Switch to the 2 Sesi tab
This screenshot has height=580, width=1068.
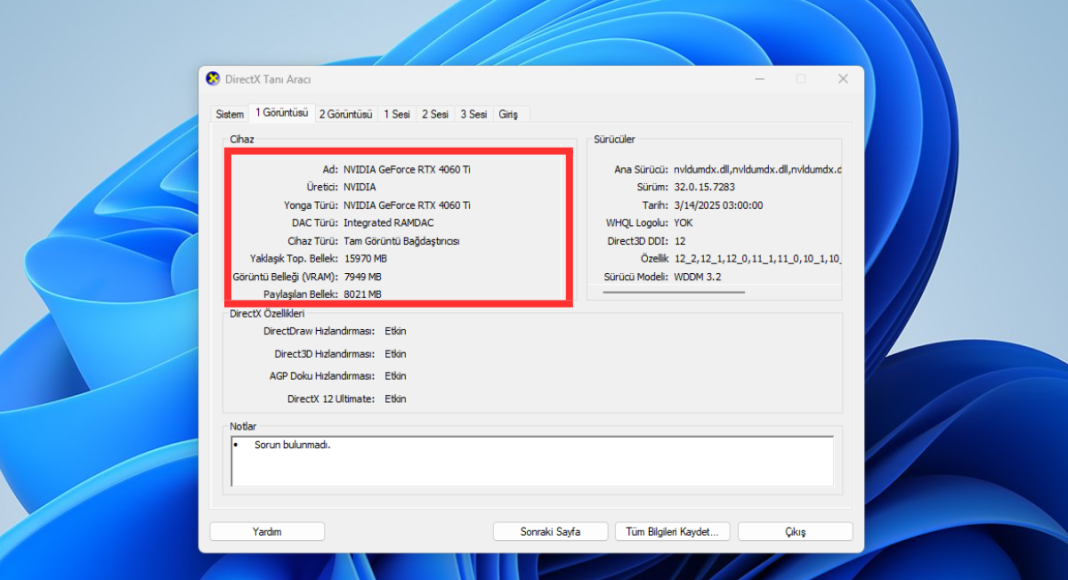point(435,114)
